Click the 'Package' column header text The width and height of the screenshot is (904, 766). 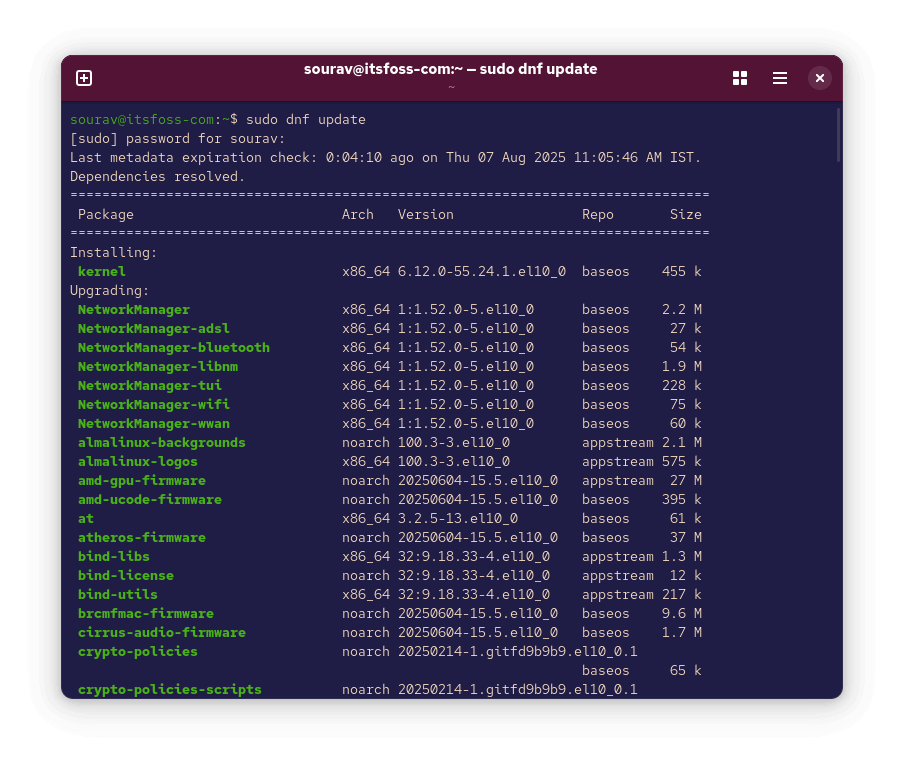[105, 214]
